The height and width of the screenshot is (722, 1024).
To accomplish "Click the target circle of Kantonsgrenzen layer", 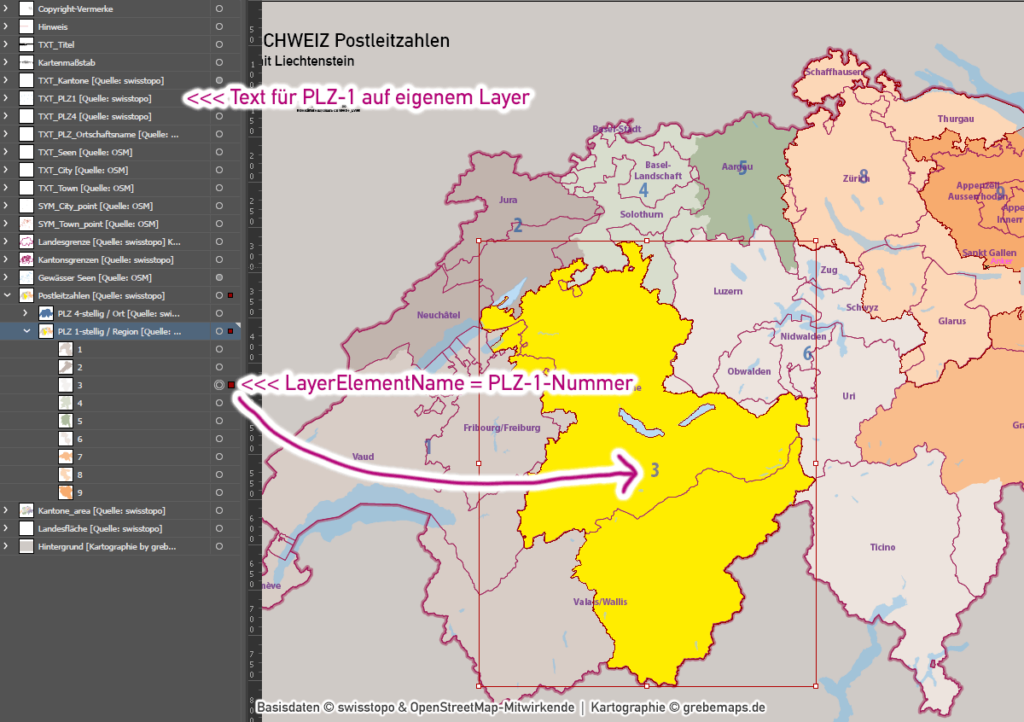I will [x=221, y=259].
